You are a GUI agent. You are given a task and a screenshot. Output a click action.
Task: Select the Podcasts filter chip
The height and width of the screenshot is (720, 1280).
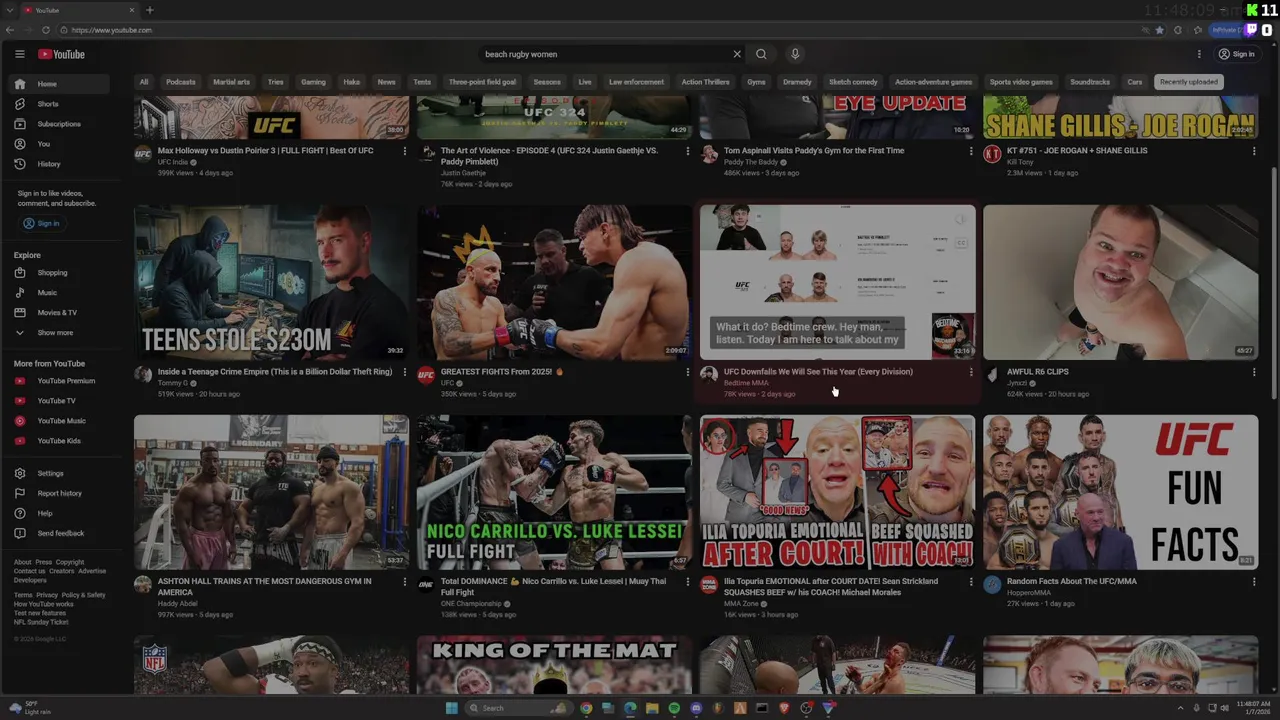pyautogui.click(x=181, y=82)
